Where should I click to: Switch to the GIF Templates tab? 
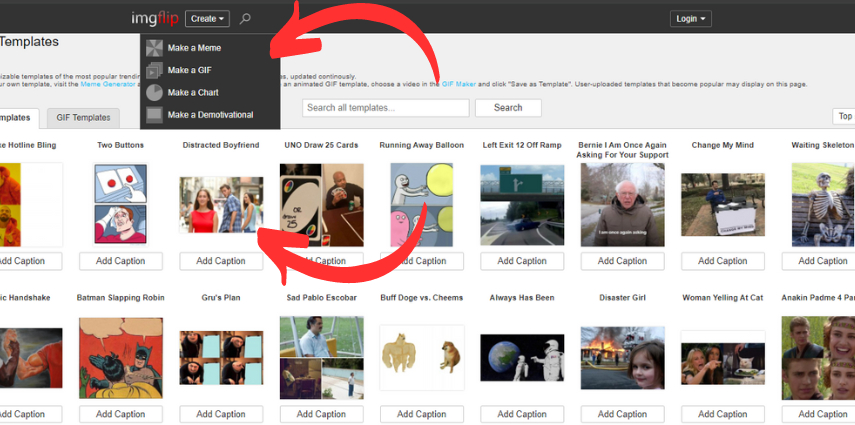(84, 118)
